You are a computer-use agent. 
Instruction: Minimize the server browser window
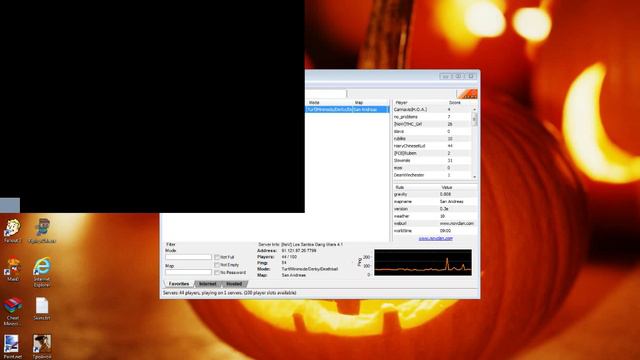coord(446,76)
